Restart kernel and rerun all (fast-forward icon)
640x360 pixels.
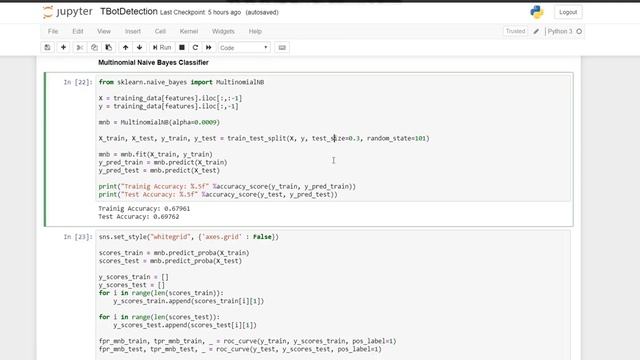pos(209,47)
